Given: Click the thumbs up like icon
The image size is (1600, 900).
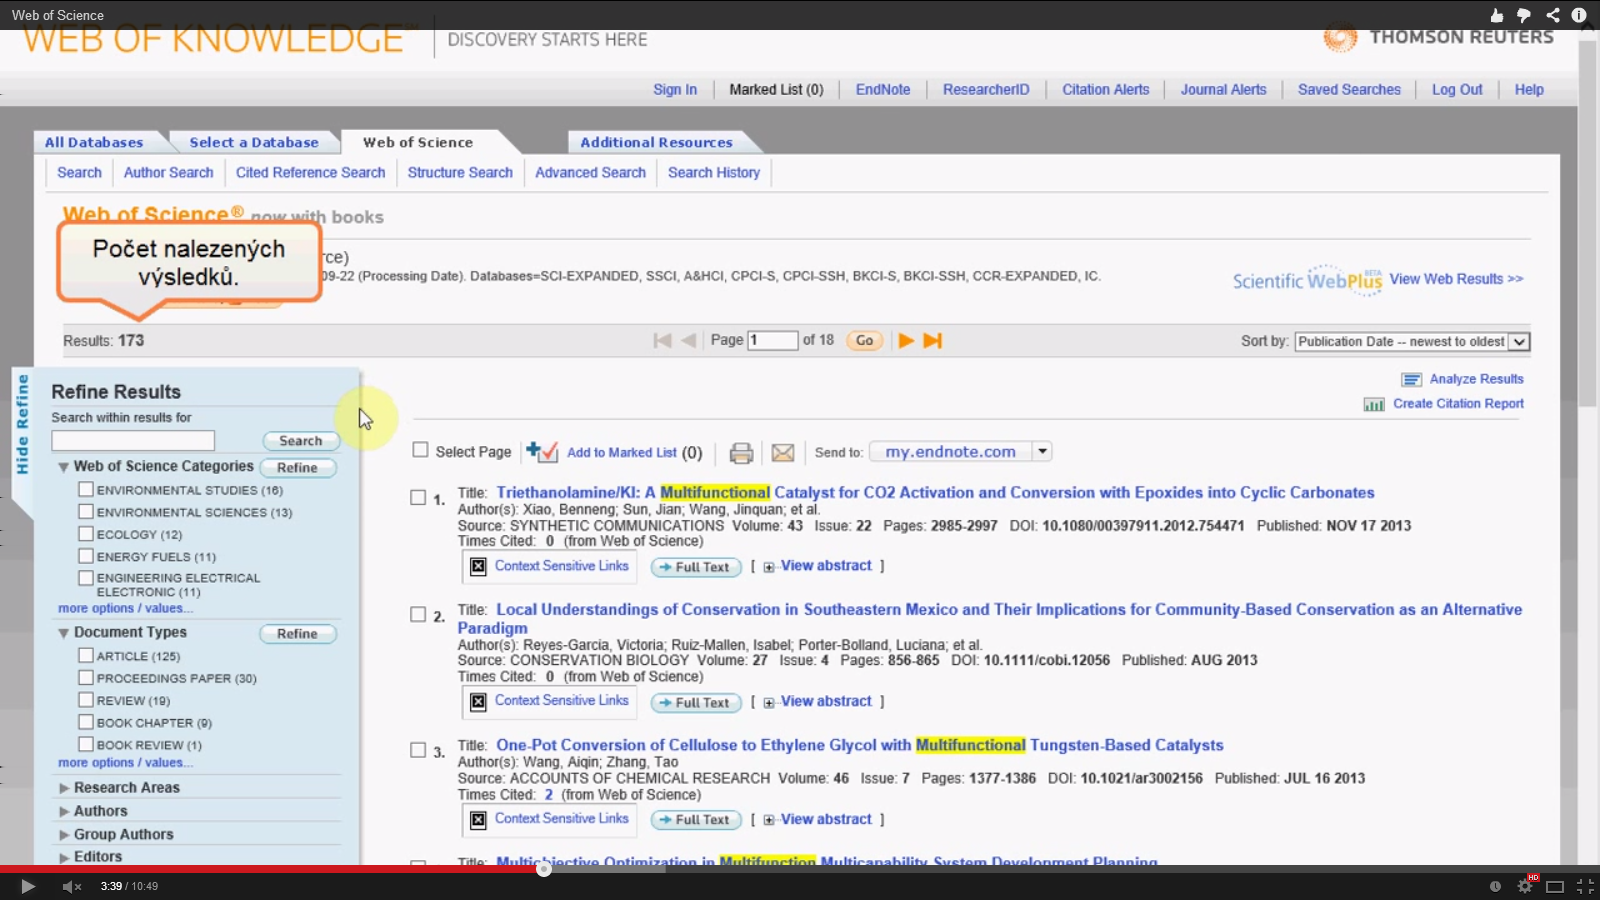Looking at the screenshot, I should click(1496, 15).
